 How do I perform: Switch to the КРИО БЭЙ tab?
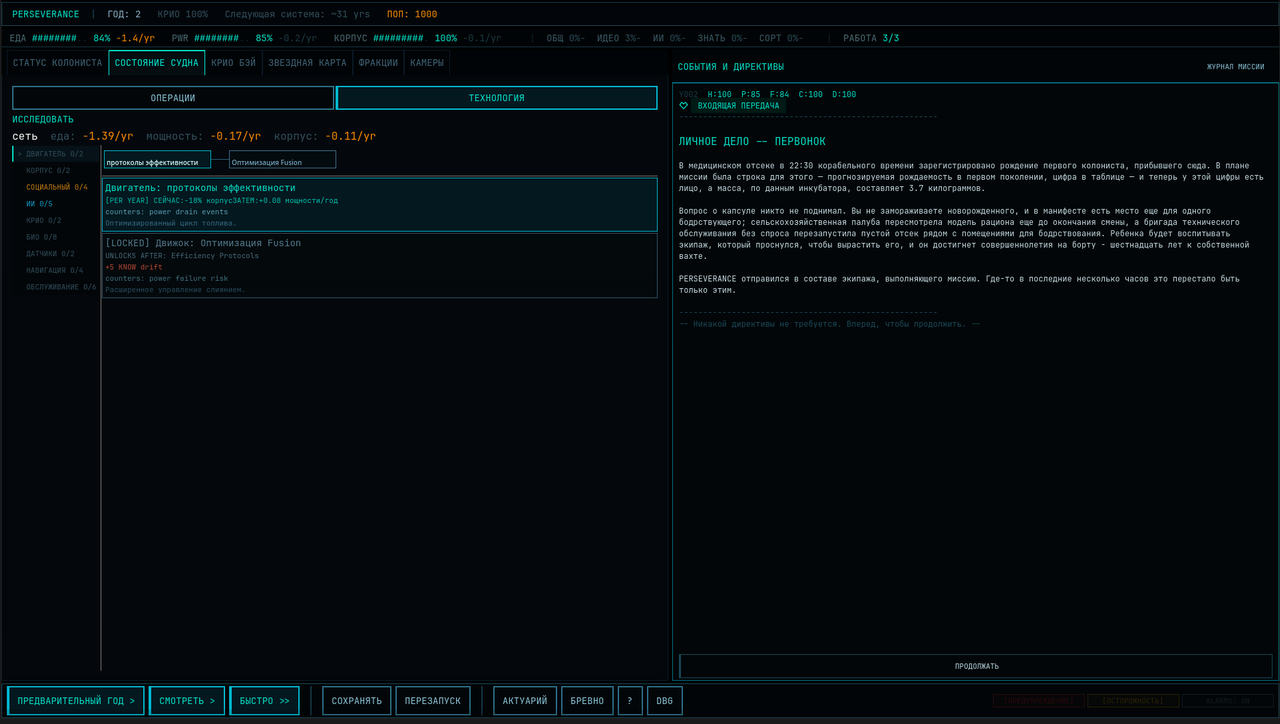[x=234, y=63]
